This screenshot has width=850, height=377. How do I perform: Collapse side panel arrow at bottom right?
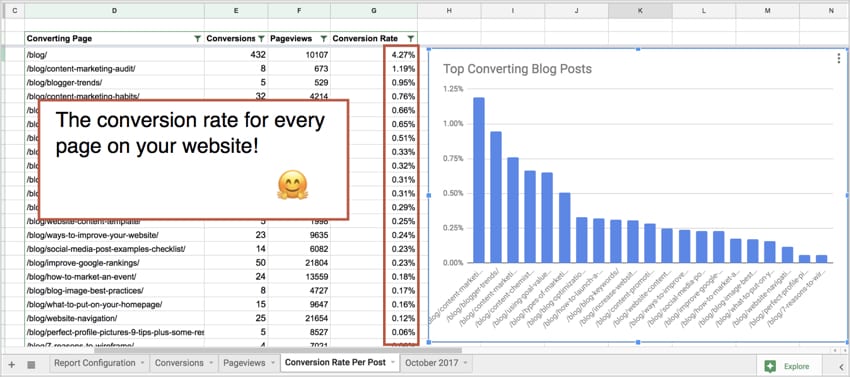coord(841,366)
